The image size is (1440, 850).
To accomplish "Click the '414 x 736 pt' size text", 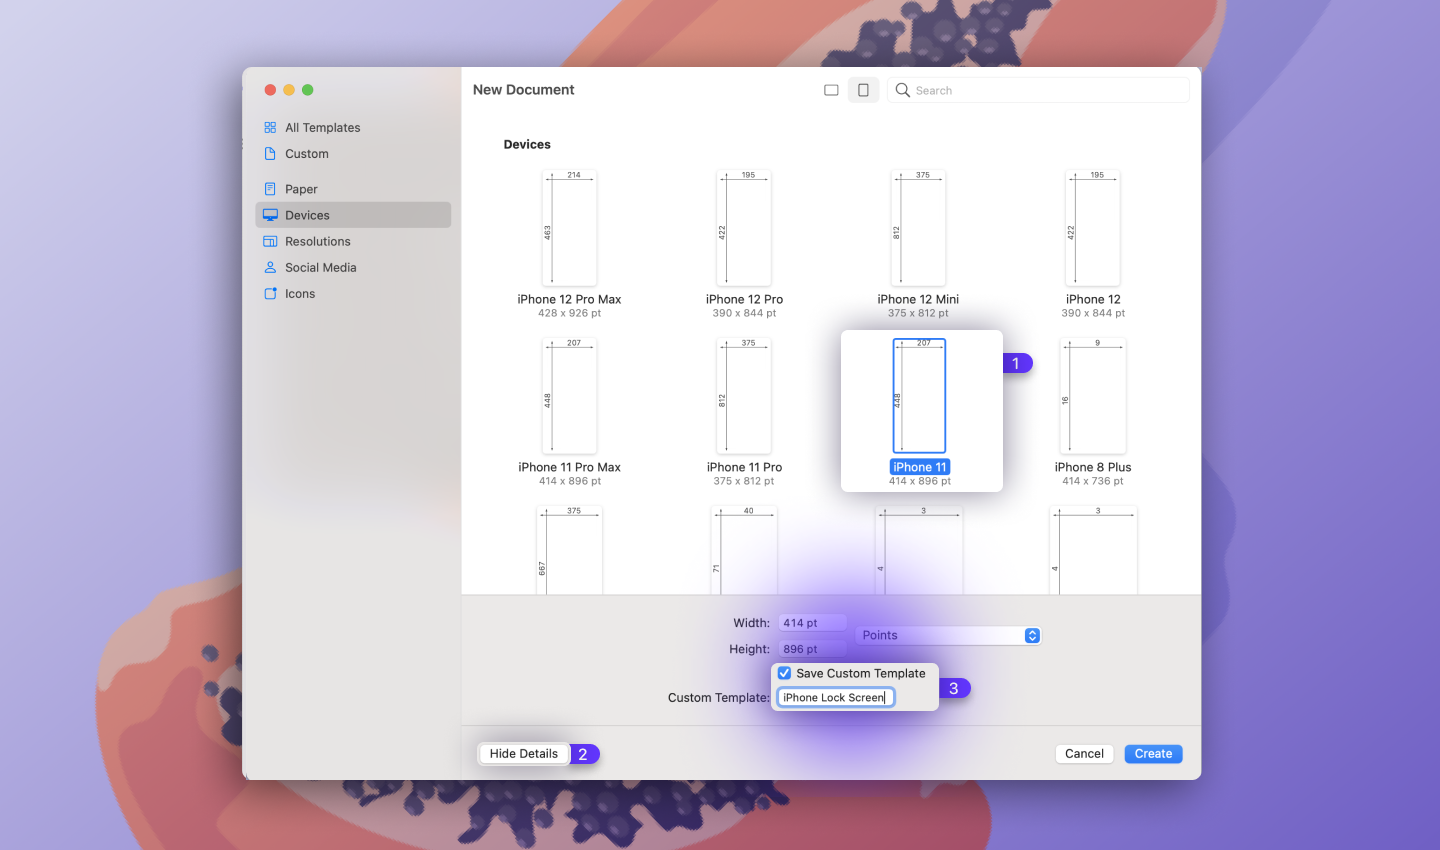I will click(1093, 481).
